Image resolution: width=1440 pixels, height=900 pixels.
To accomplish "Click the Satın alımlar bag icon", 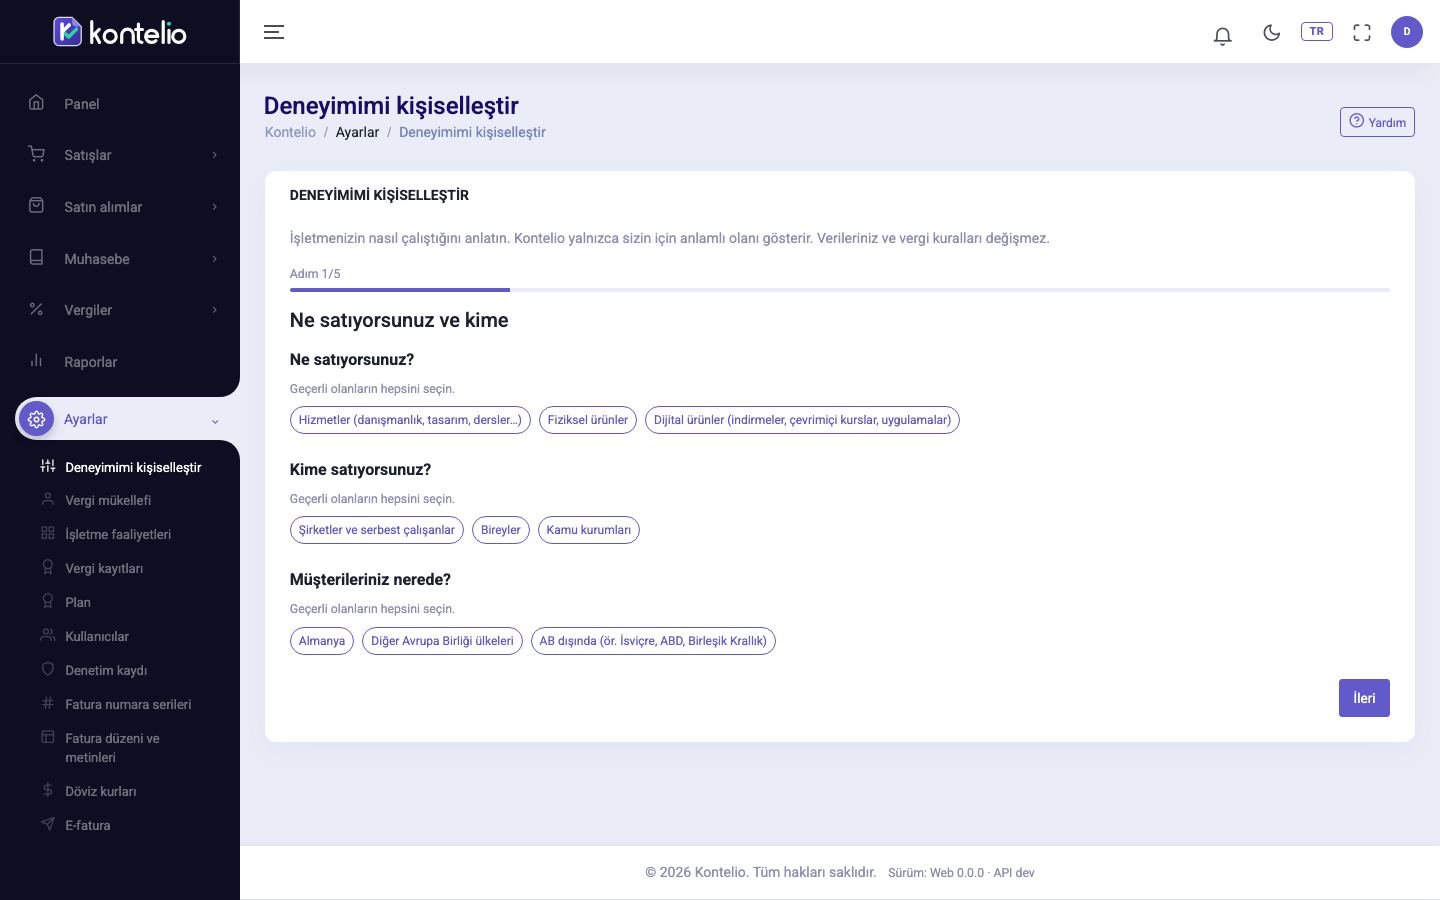I will 36,205.
